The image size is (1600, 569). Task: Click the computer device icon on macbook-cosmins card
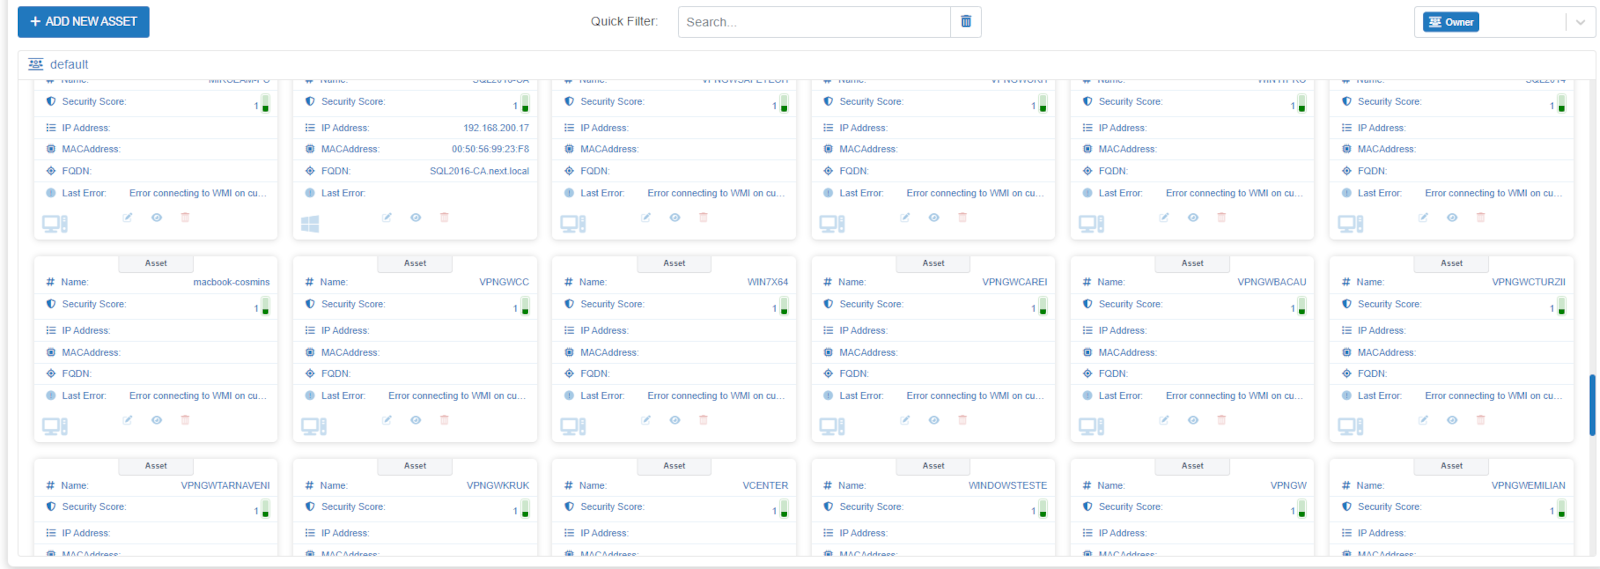click(55, 427)
